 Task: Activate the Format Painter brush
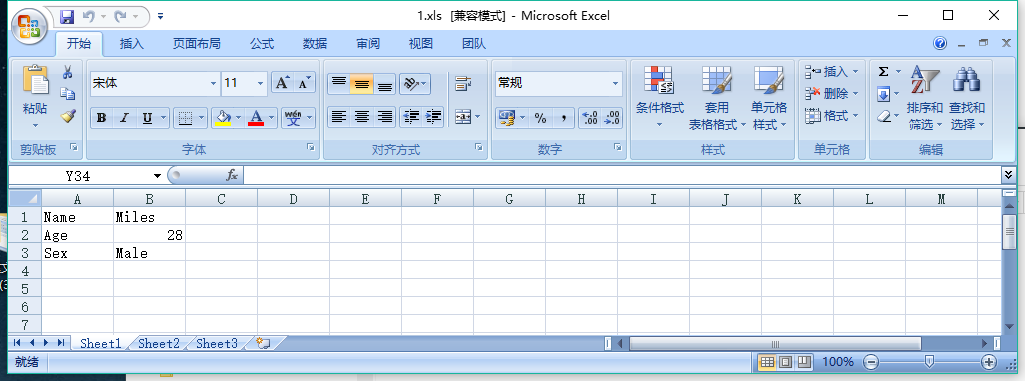[67, 116]
